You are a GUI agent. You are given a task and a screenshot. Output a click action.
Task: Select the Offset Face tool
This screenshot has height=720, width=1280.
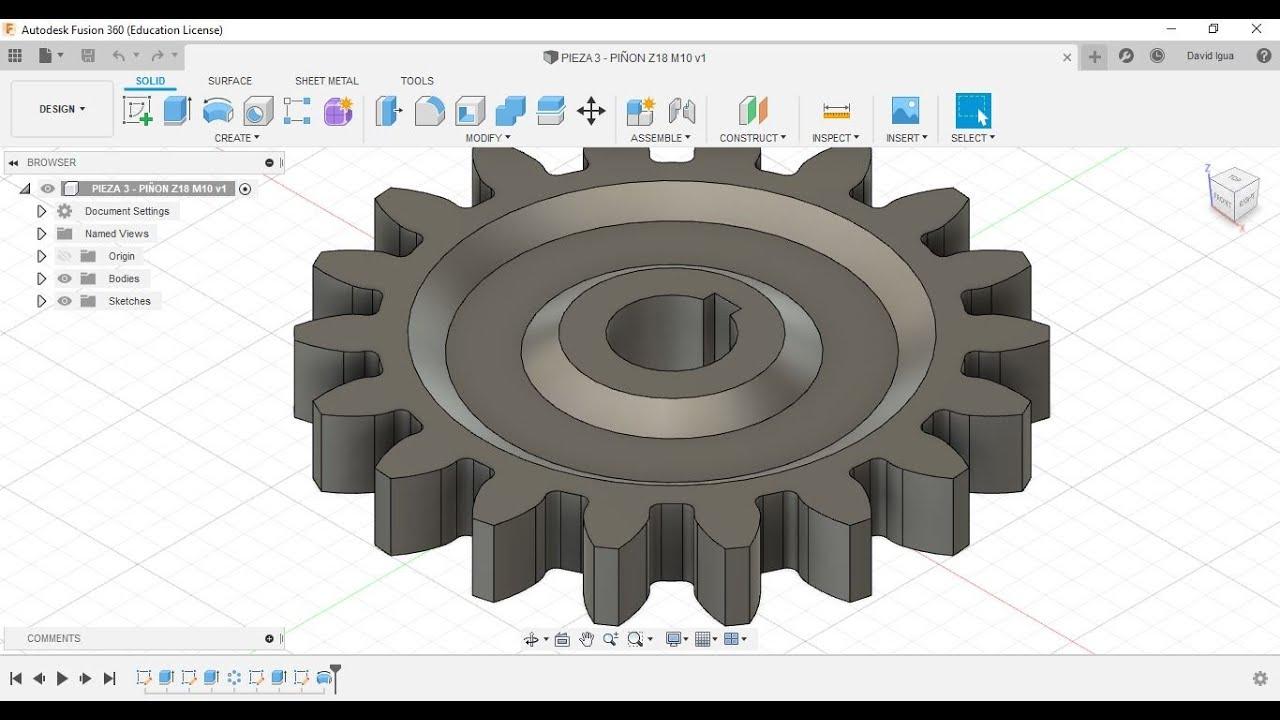pos(551,110)
